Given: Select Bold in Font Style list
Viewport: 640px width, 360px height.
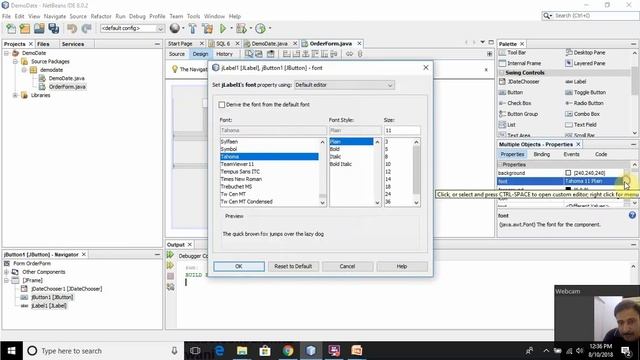Looking at the screenshot, I should pos(335,149).
